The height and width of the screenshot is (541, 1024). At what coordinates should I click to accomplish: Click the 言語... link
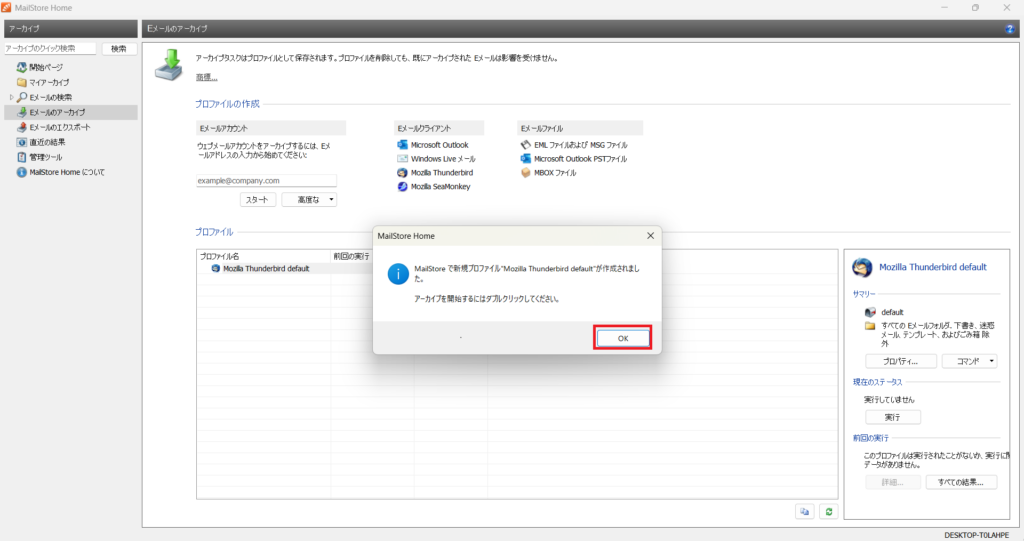coord(206,77)
